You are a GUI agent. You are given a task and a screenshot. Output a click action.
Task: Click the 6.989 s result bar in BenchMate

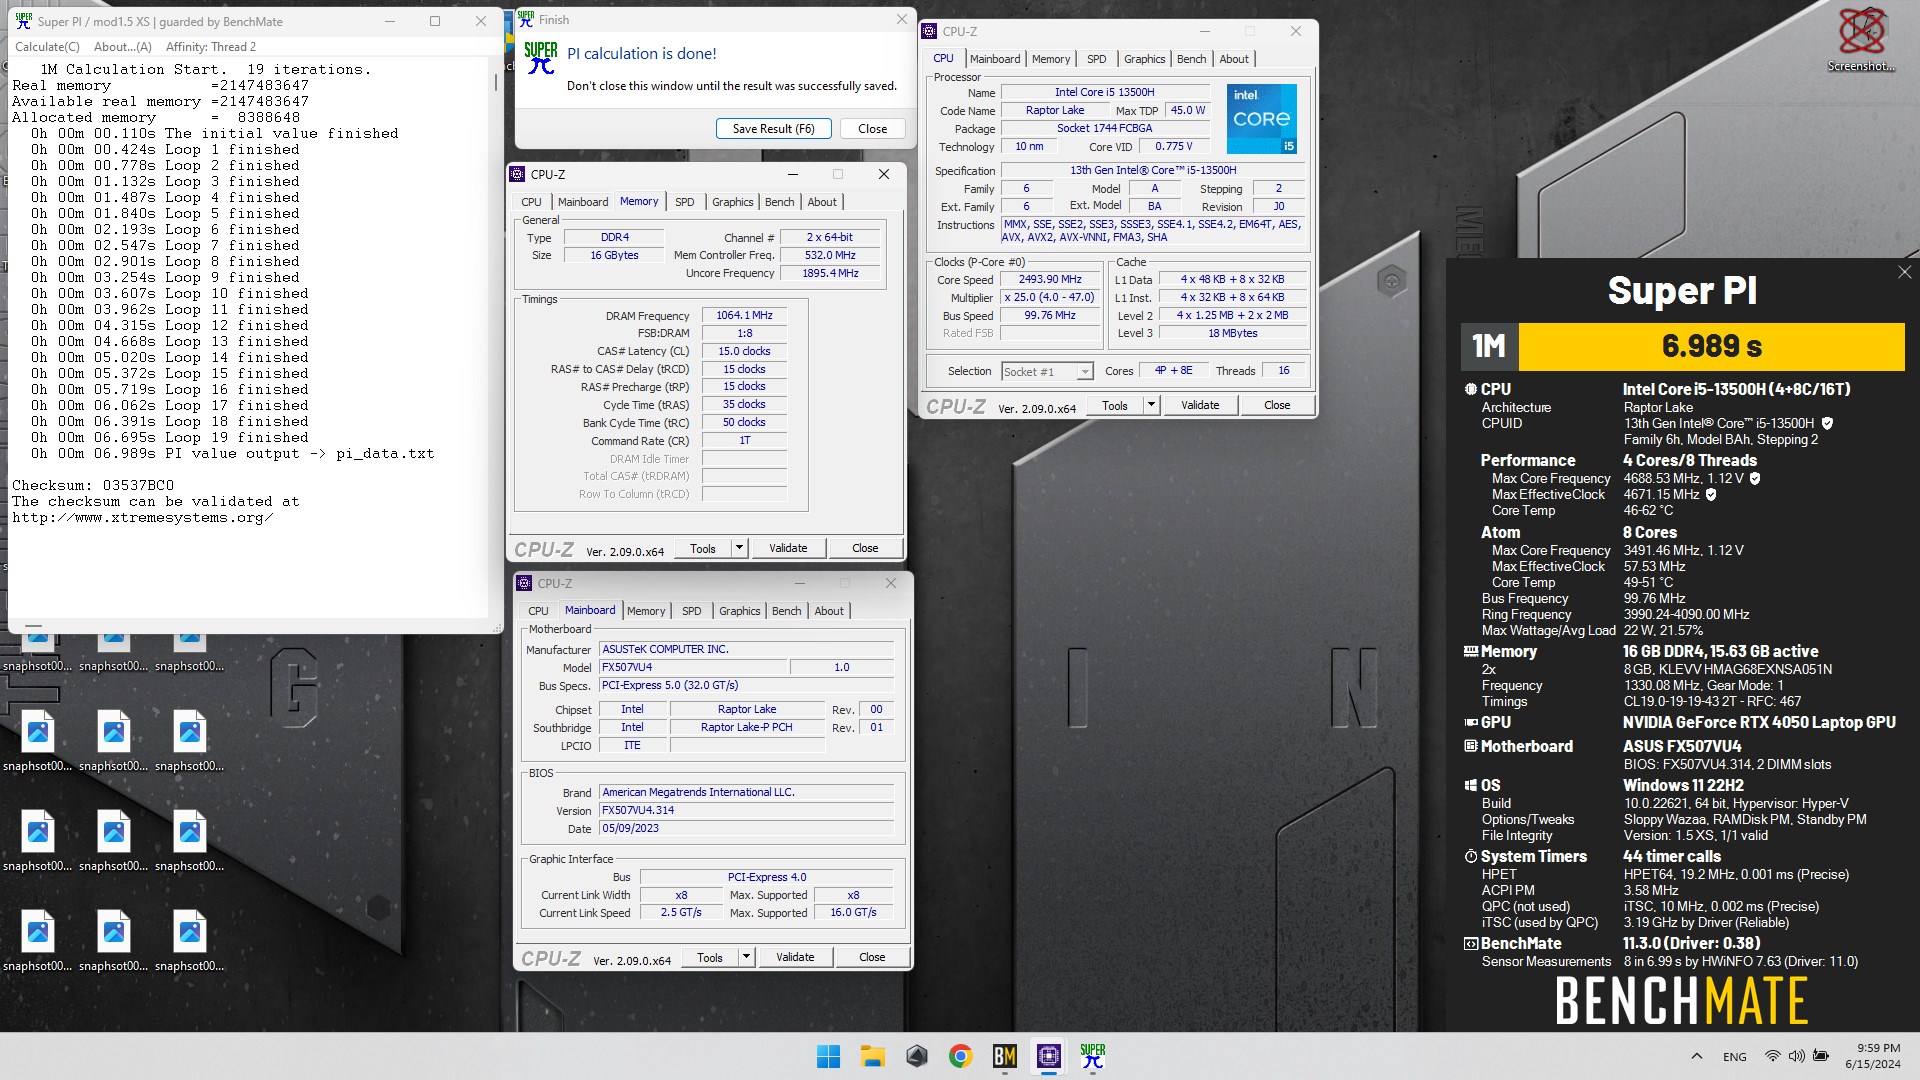pos(1711,346)
